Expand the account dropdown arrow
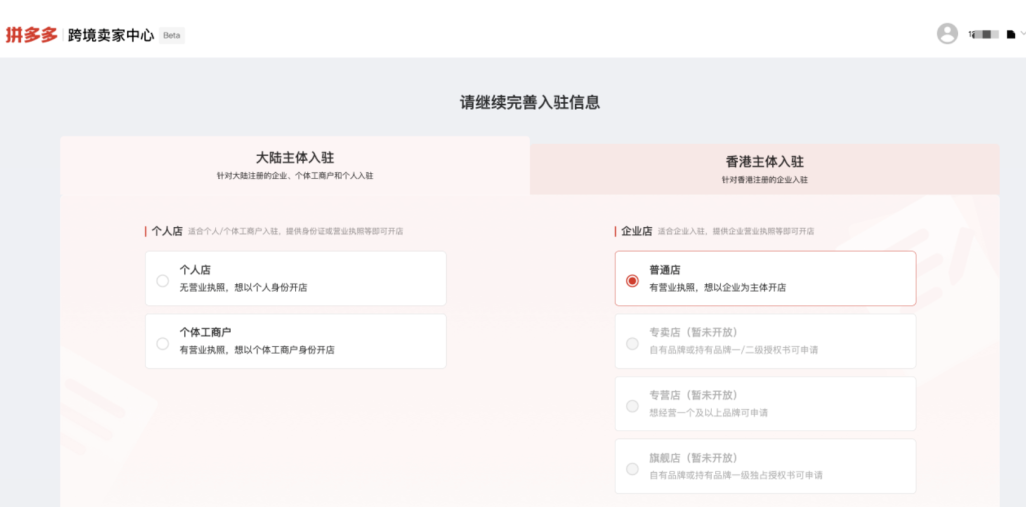Screen dimensions: 1026x507 [1022, 33]
